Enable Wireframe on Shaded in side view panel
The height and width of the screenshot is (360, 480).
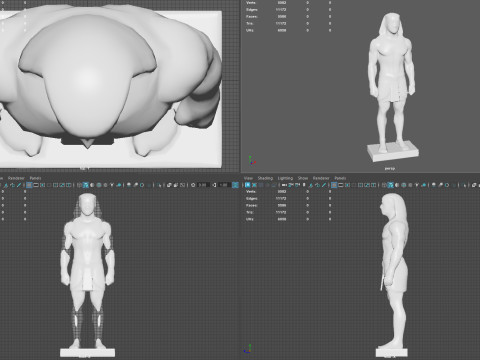click(404, 185)
